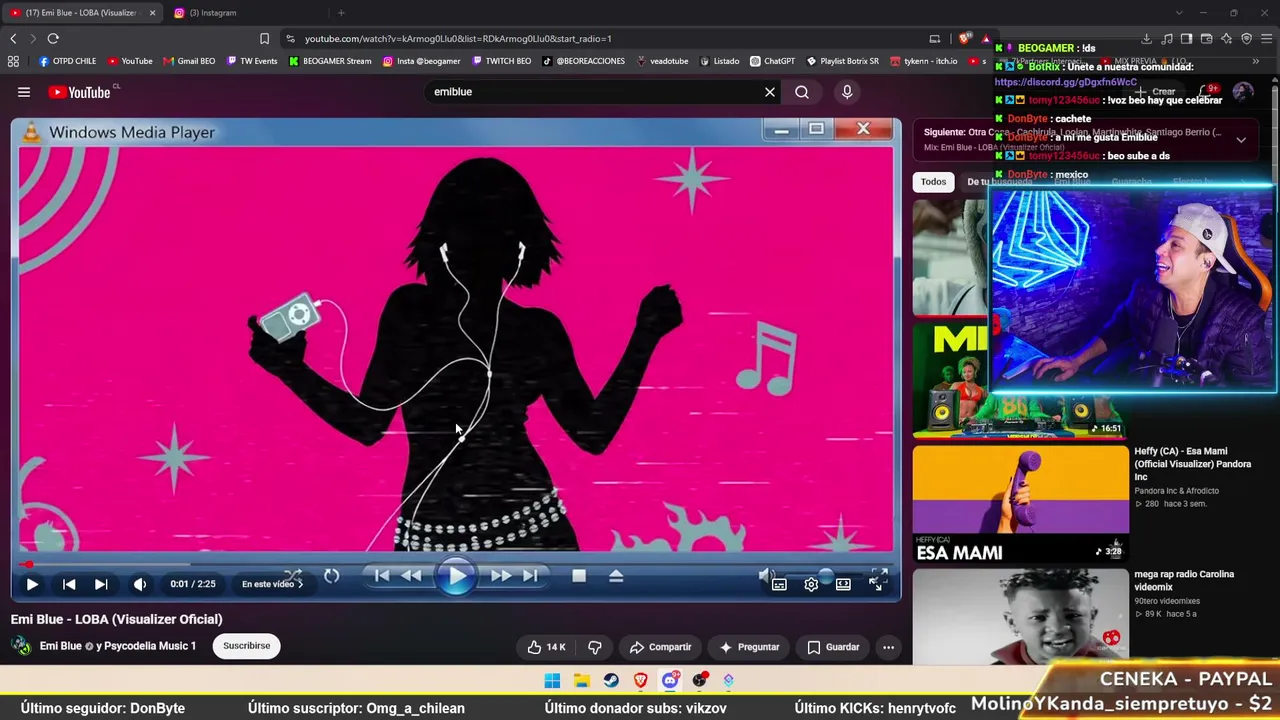1280x720 pixels.
Task: Open a new browser tab
Action: pos(341,13)
